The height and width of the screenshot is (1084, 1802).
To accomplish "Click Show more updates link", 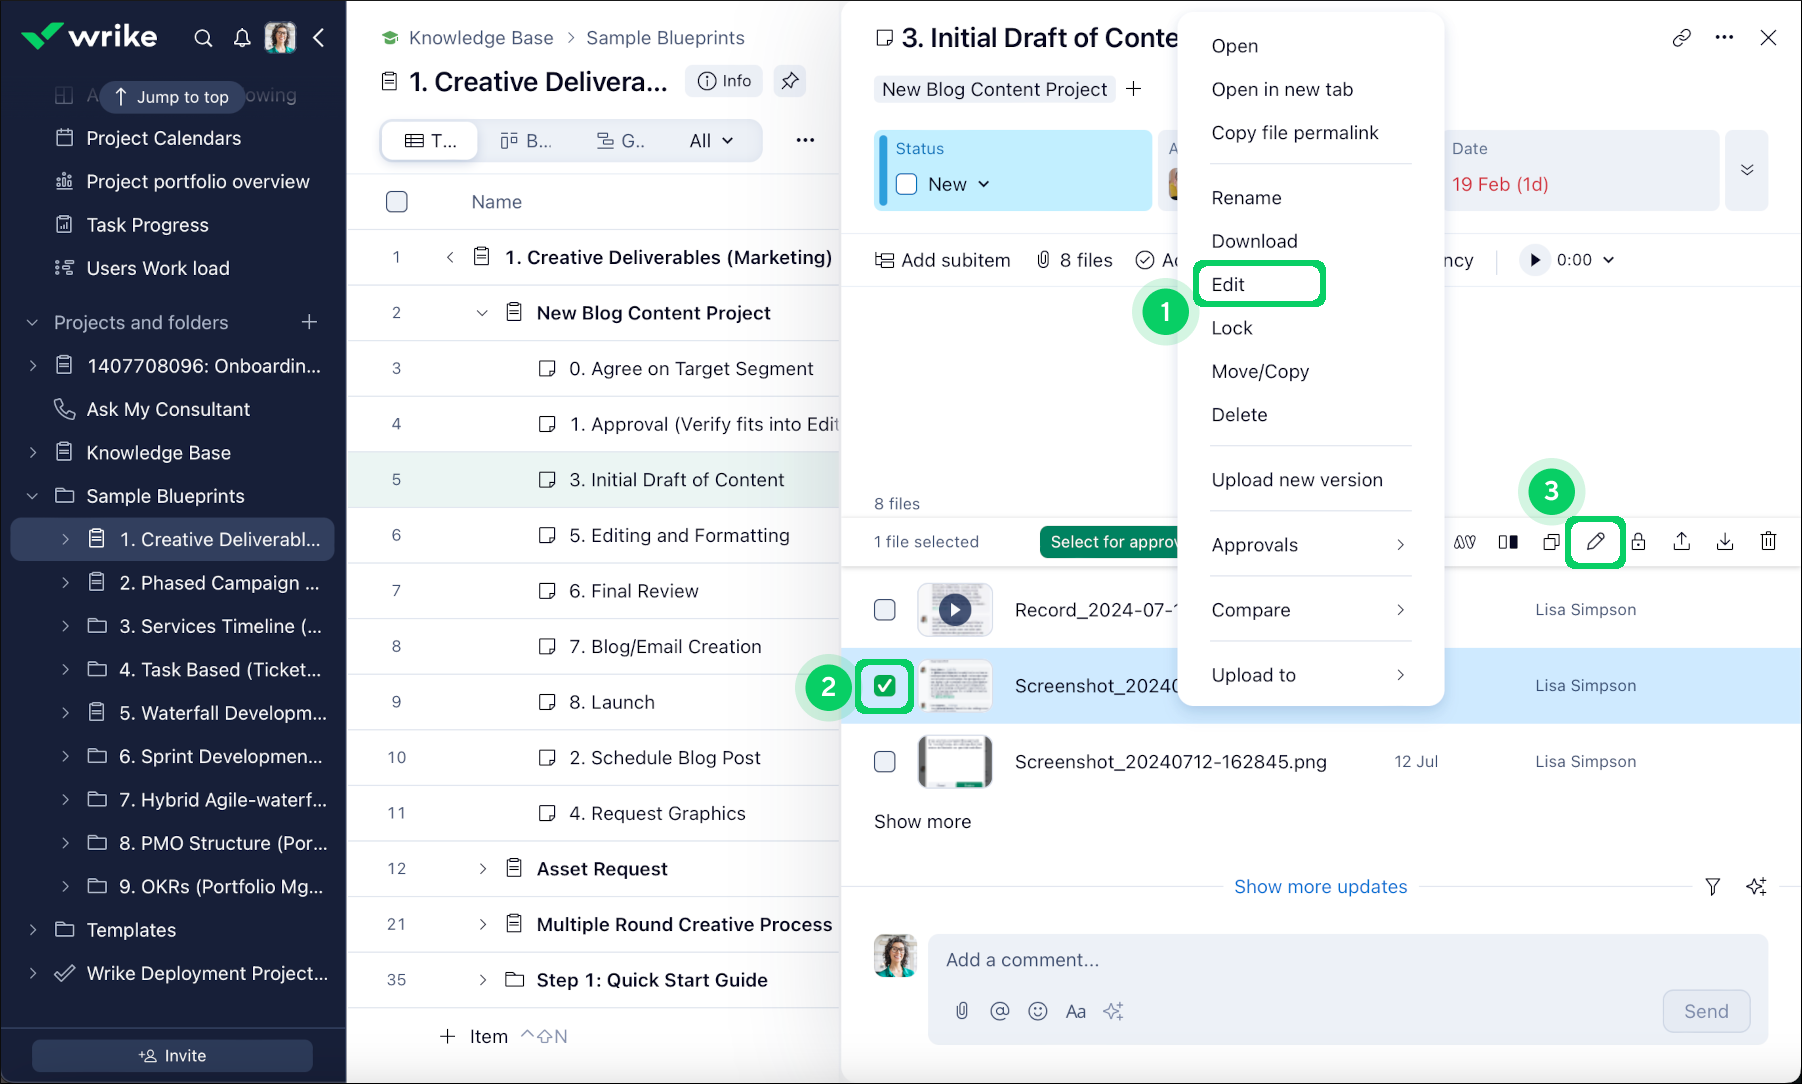I will pyautogui.click(x=1320, y=887).
